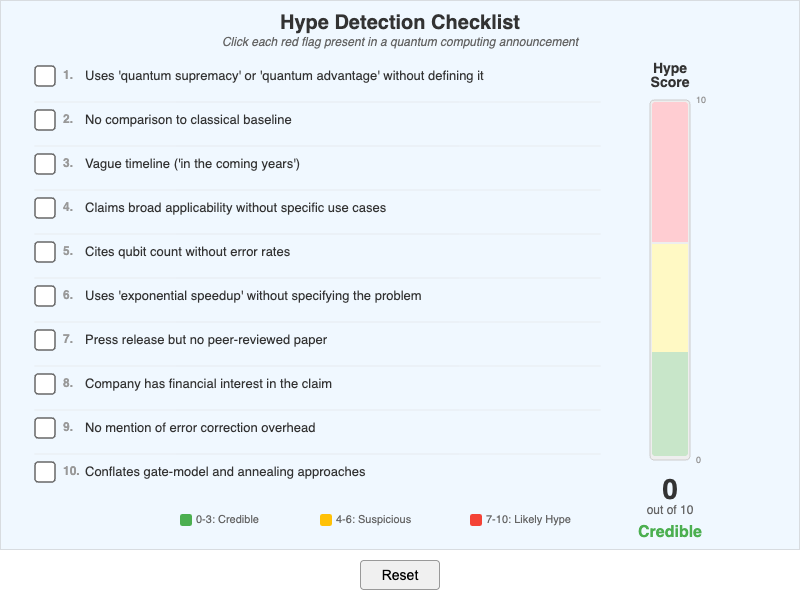This screenshot has height=602, width=800.
Task: Click the red zone of the score meter
Action: point(668,170)
